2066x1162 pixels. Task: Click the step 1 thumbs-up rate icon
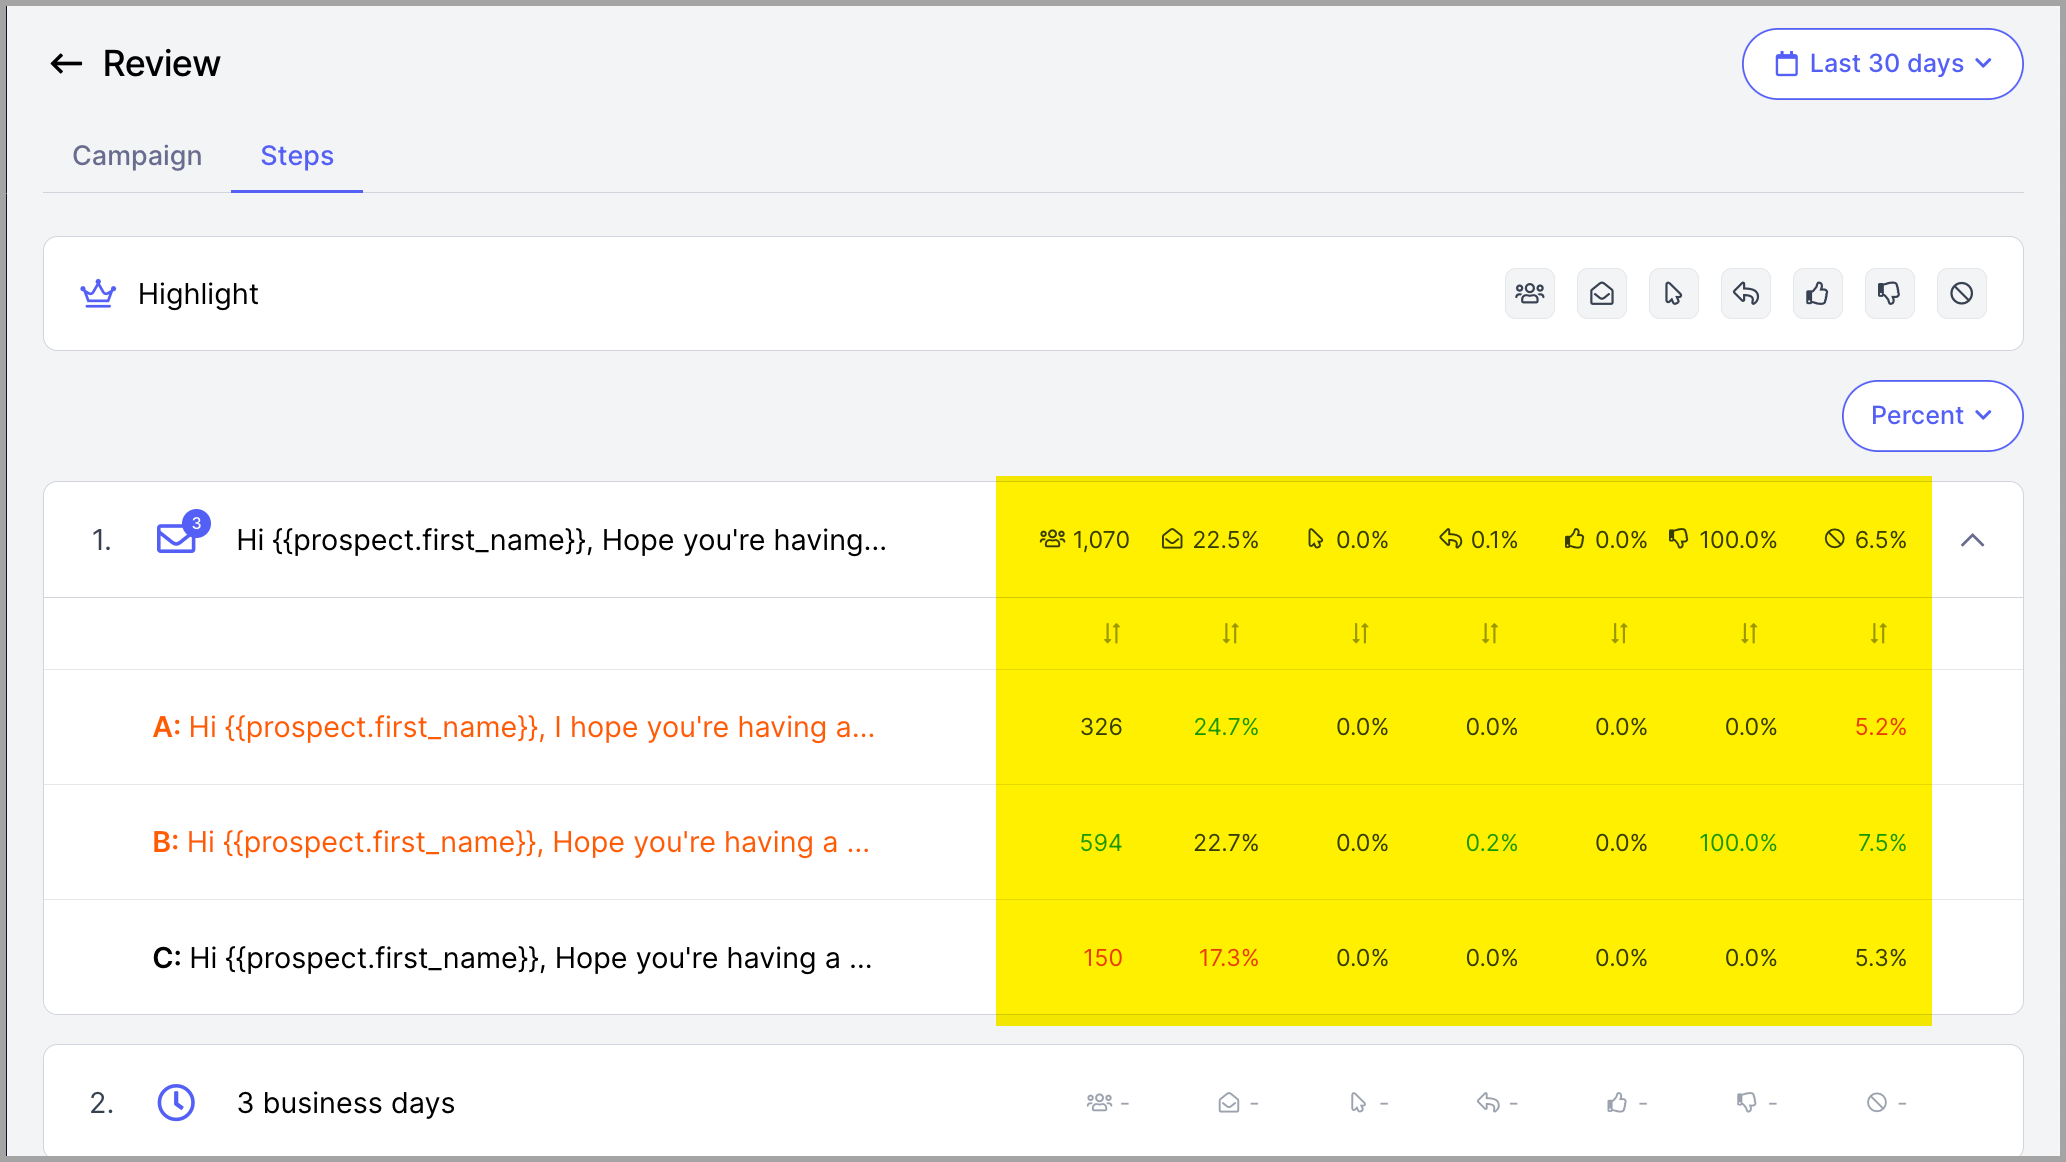tap(1574, 540)
